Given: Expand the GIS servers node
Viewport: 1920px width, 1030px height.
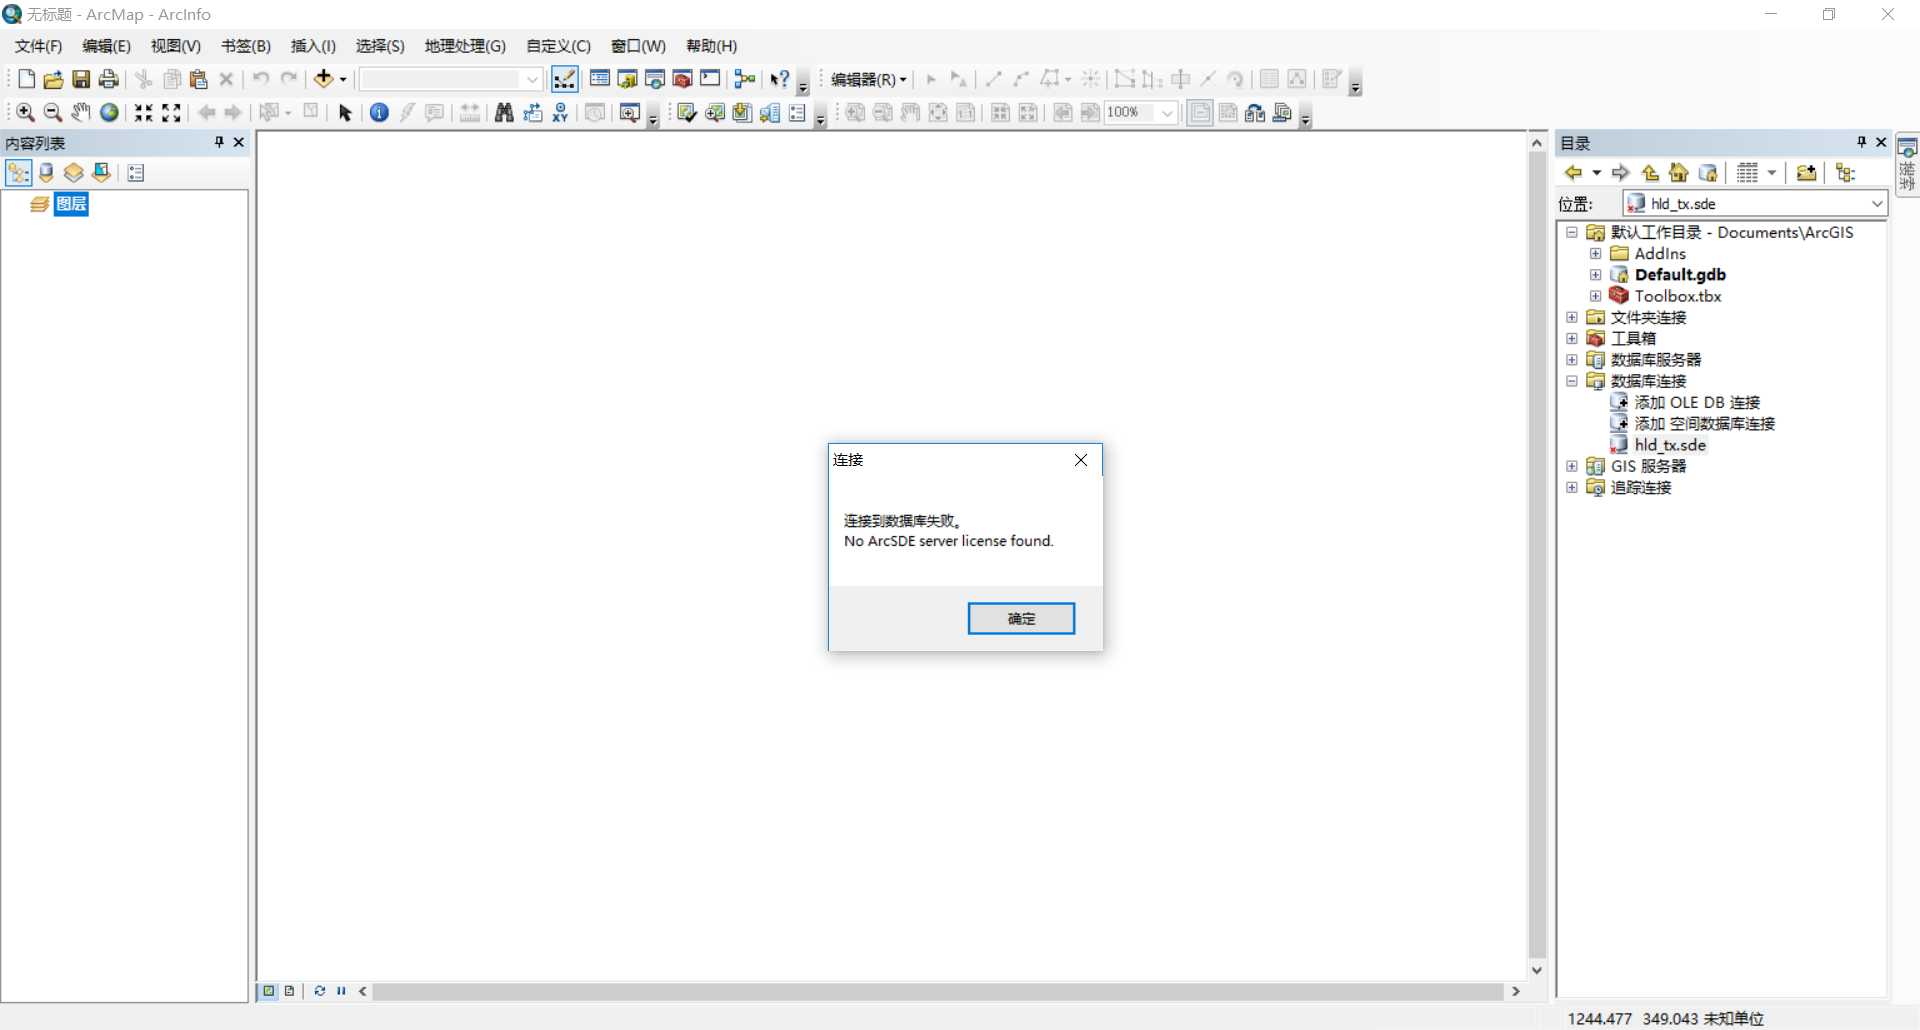Looking at the screenshot, I should (1572, 466).
